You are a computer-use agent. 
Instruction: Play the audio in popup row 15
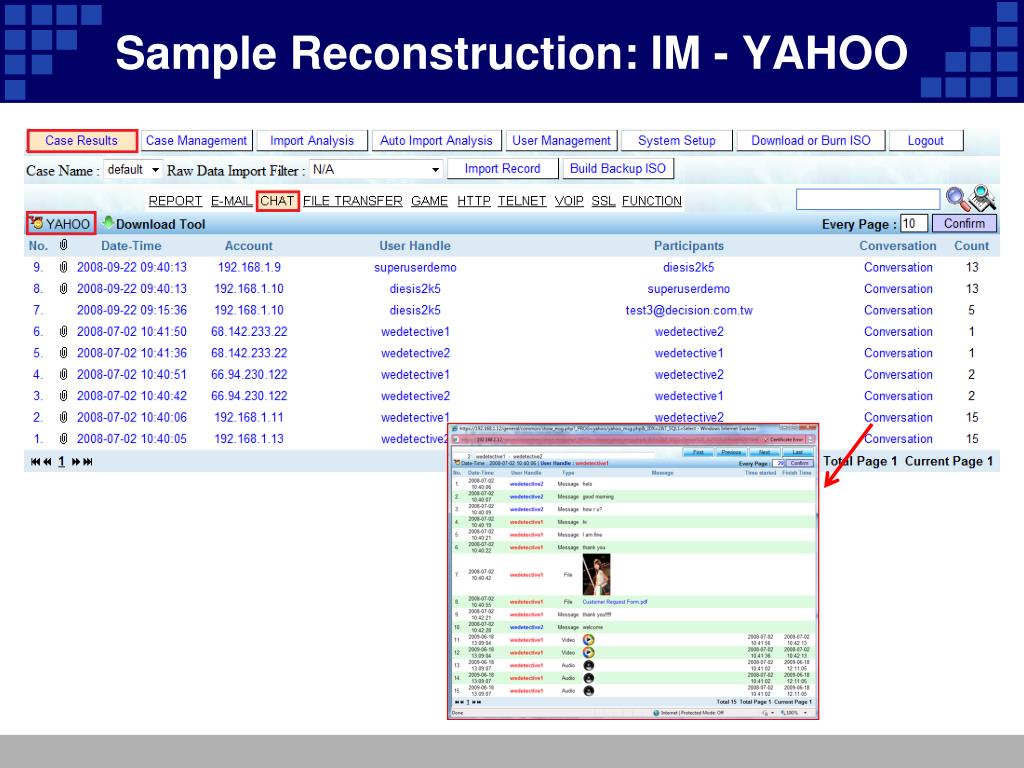click(x=588, y=690)
